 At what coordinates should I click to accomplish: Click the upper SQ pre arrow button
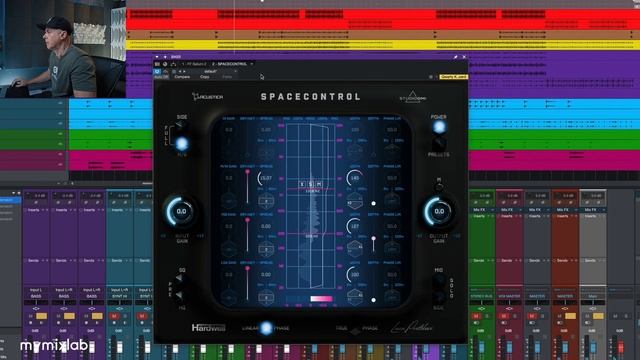[180, 278]
